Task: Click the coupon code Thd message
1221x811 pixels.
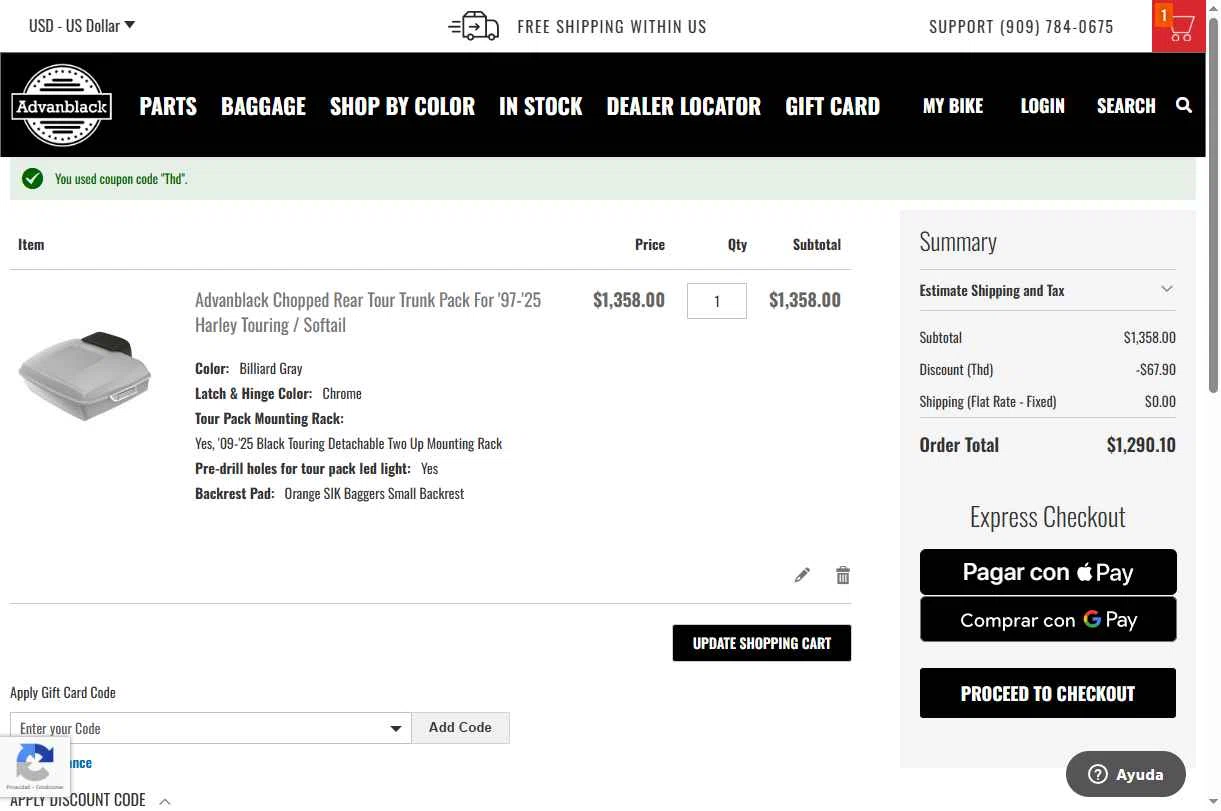Action: tap(121, 179)
